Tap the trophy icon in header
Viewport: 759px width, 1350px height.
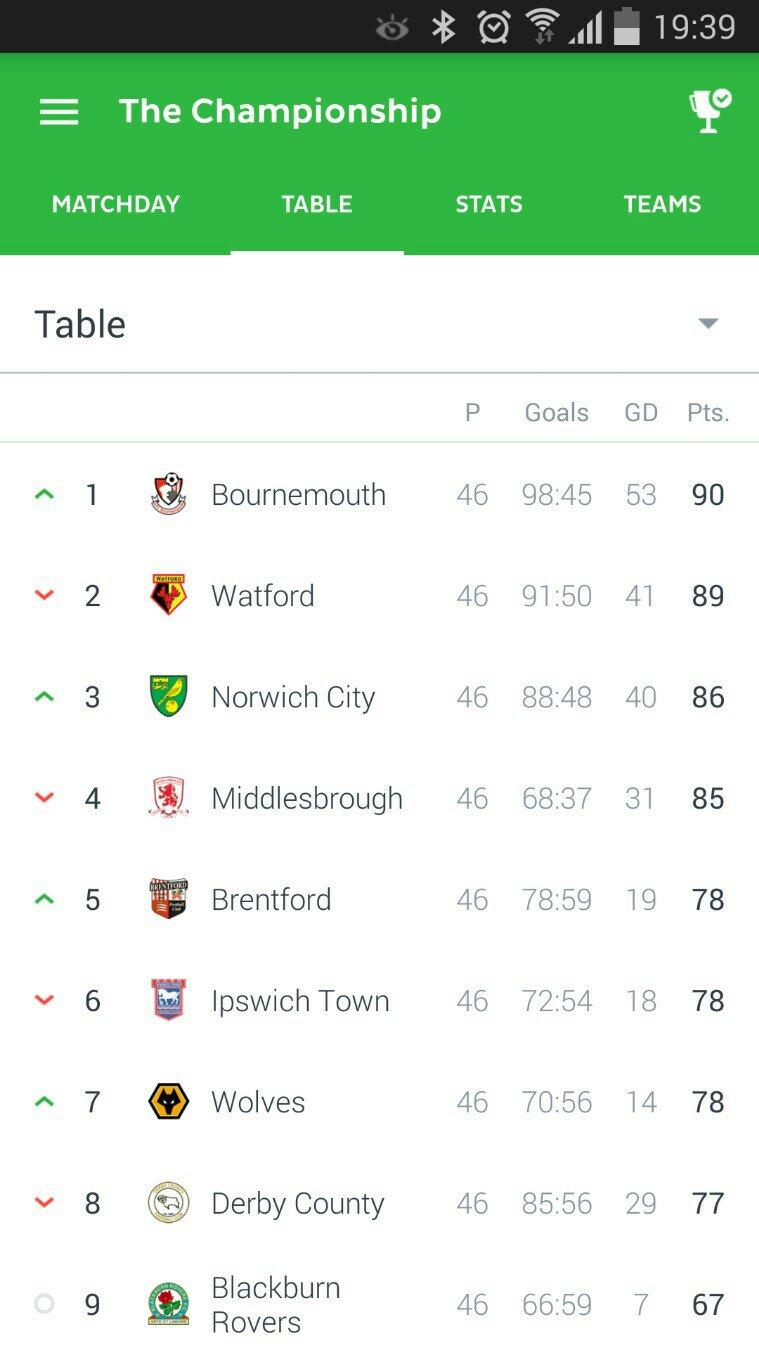710,111
